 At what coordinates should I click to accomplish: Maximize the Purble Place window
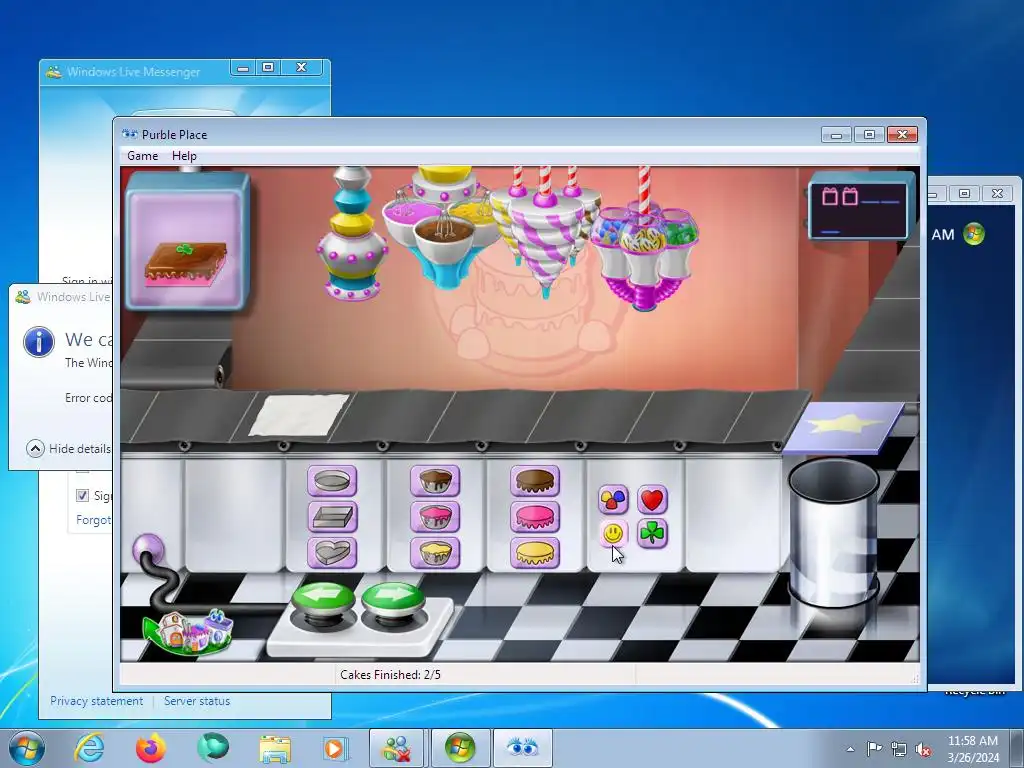coord(869,135)
